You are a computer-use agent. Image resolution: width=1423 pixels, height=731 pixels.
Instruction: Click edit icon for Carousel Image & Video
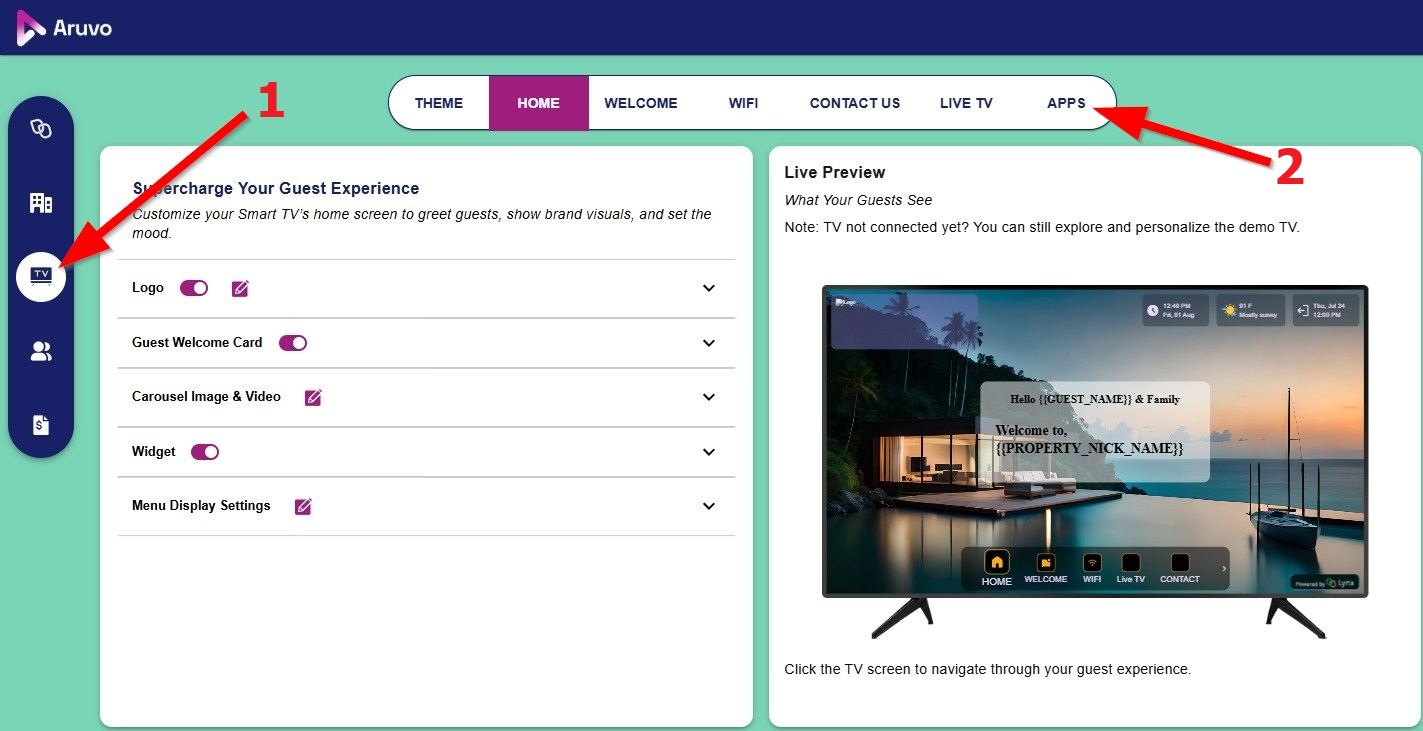tap(313, 397)
